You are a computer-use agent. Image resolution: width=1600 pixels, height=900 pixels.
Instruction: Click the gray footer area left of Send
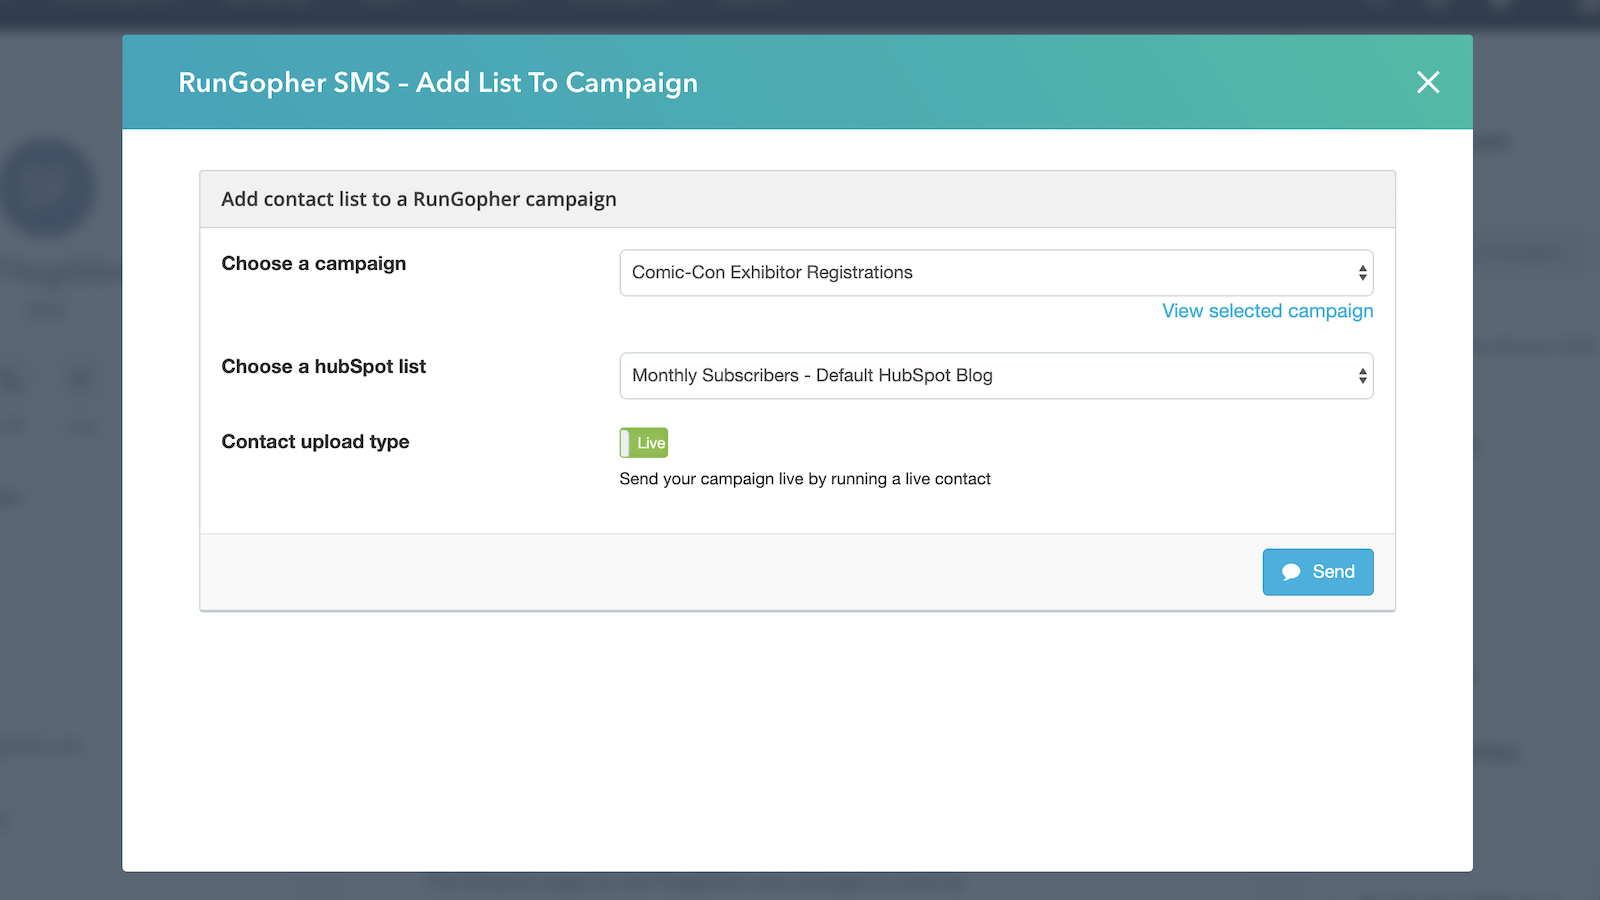pos(700,572)
